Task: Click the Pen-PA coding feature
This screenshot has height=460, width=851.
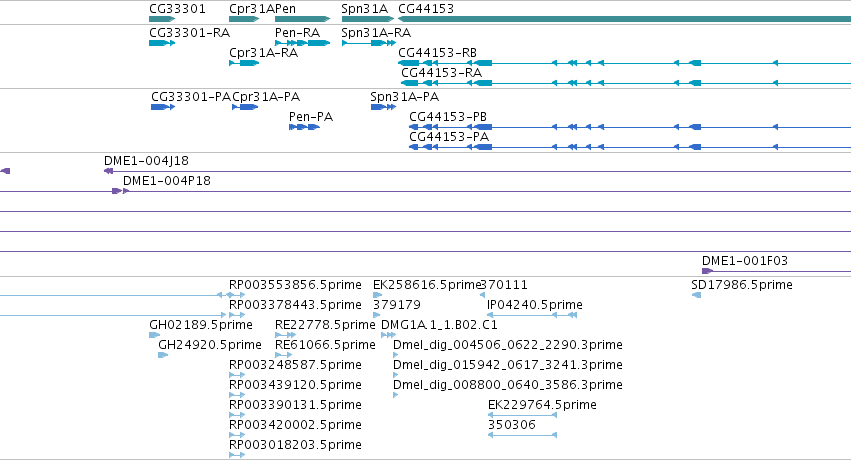Action: coord(311,117)
